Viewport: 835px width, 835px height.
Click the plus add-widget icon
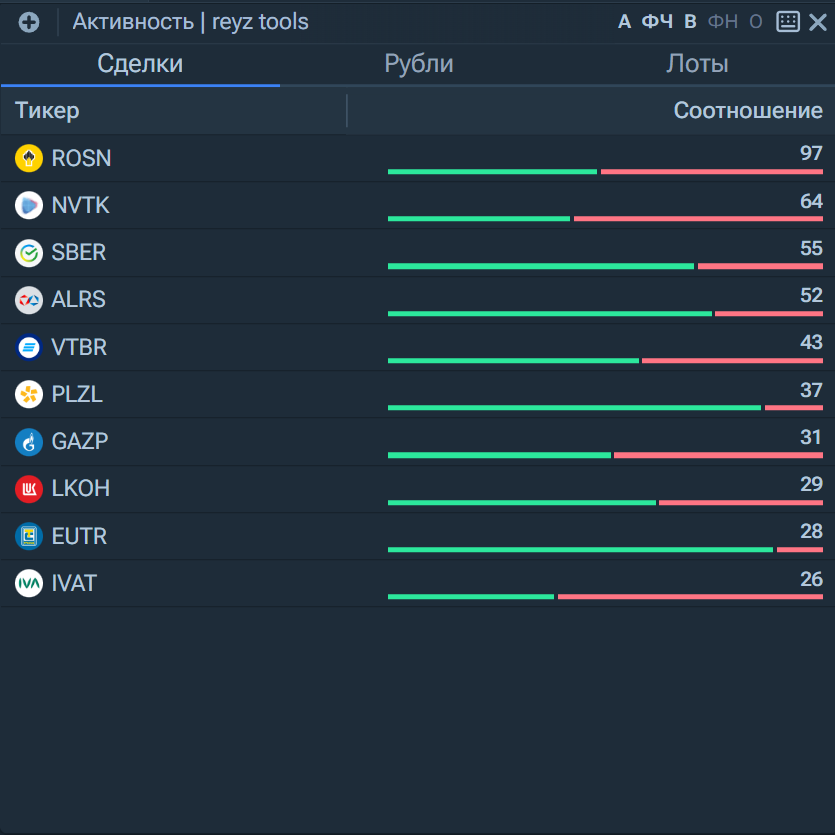point(29,22)
